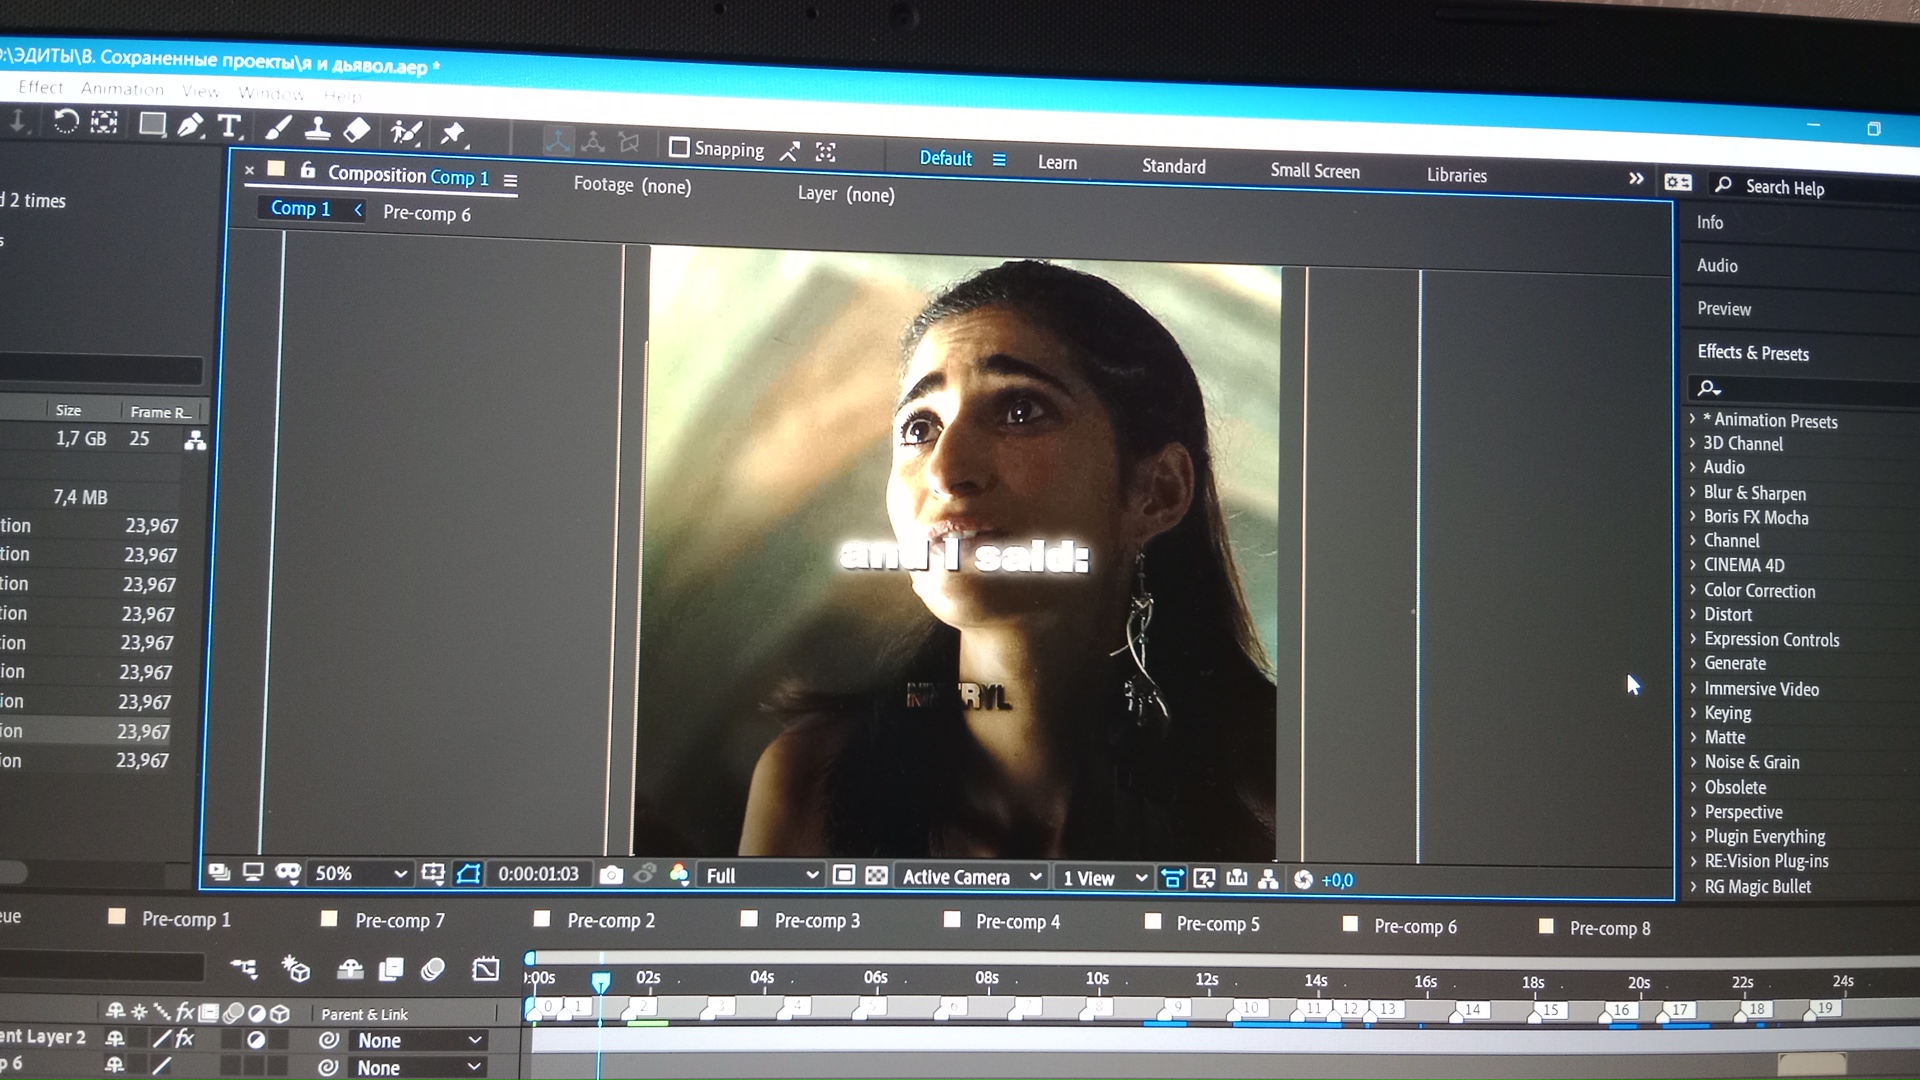This screenshot has width=1920, height=1080.
Task: Switch to the Standard workspace
Action: pos(1173,166)
